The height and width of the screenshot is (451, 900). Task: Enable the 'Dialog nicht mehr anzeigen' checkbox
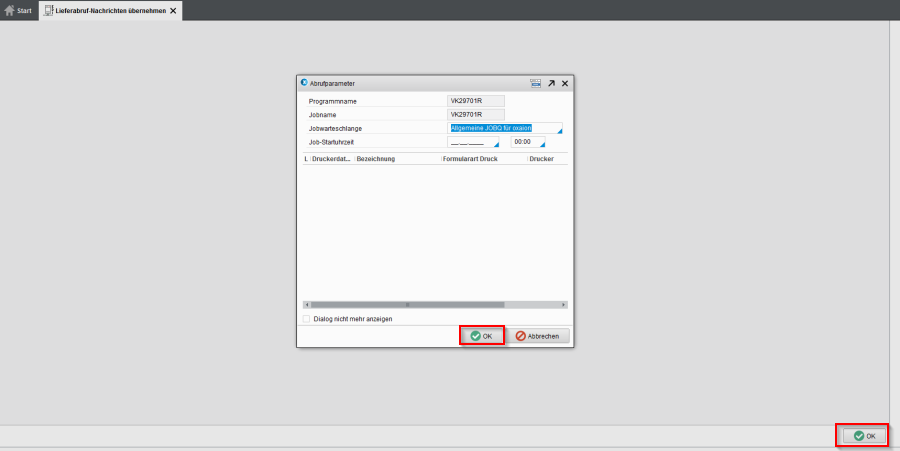point(306,319)
